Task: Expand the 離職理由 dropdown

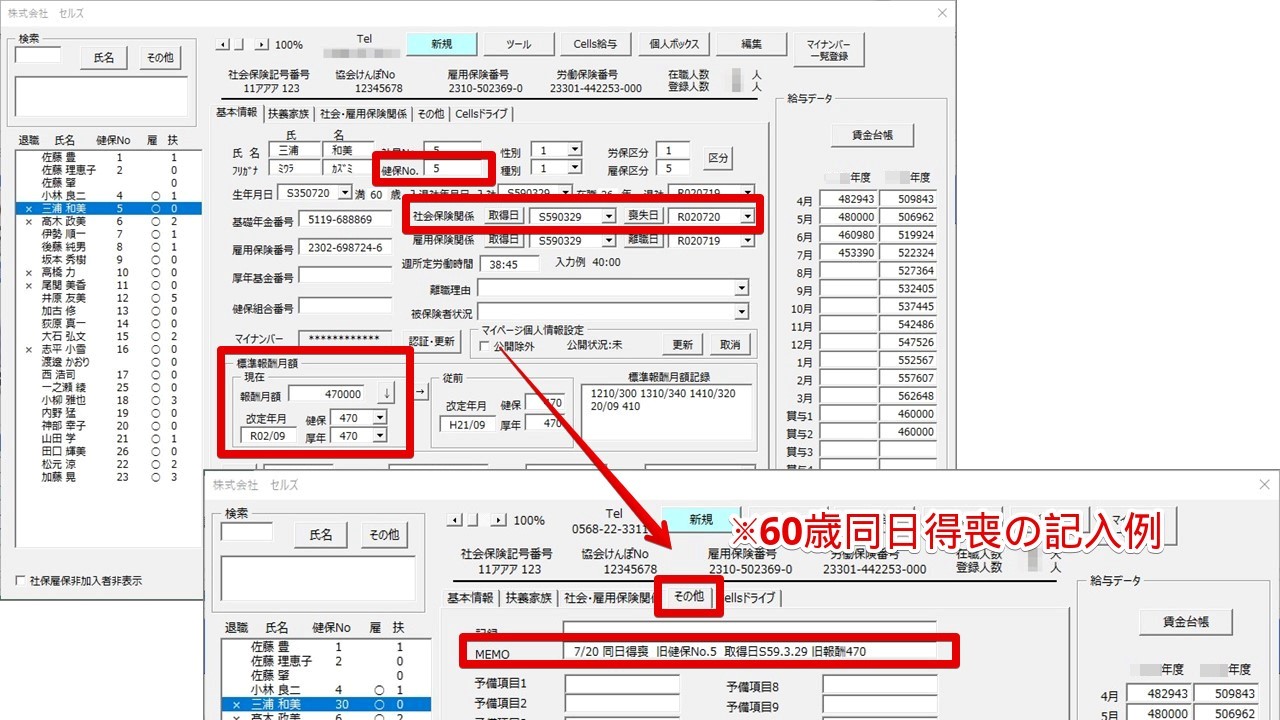Action: click(x=741, y=289)
